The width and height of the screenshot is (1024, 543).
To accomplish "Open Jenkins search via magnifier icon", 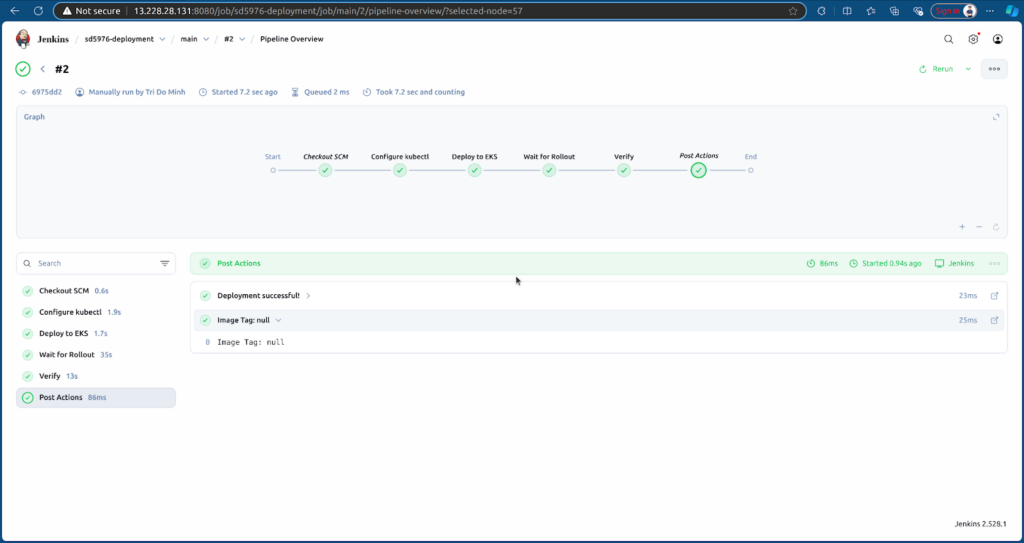I will 949,39.
